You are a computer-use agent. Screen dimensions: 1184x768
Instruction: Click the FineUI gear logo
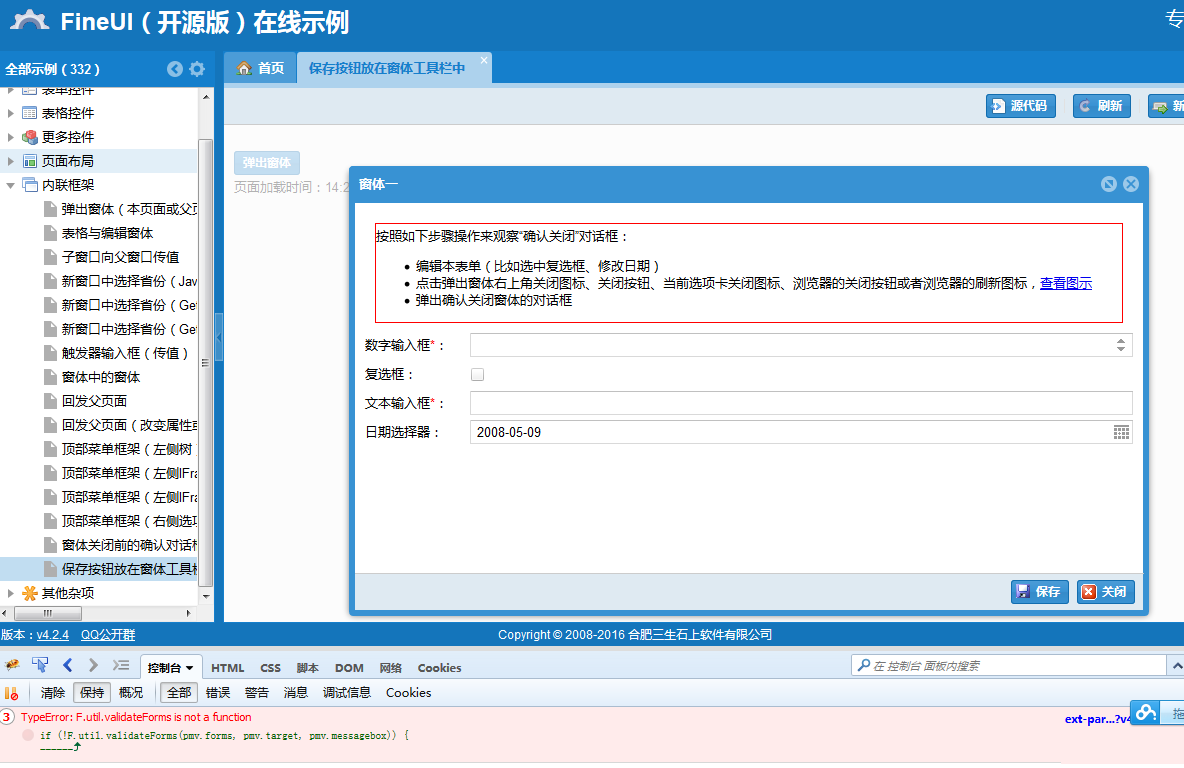tap(30, 20)
